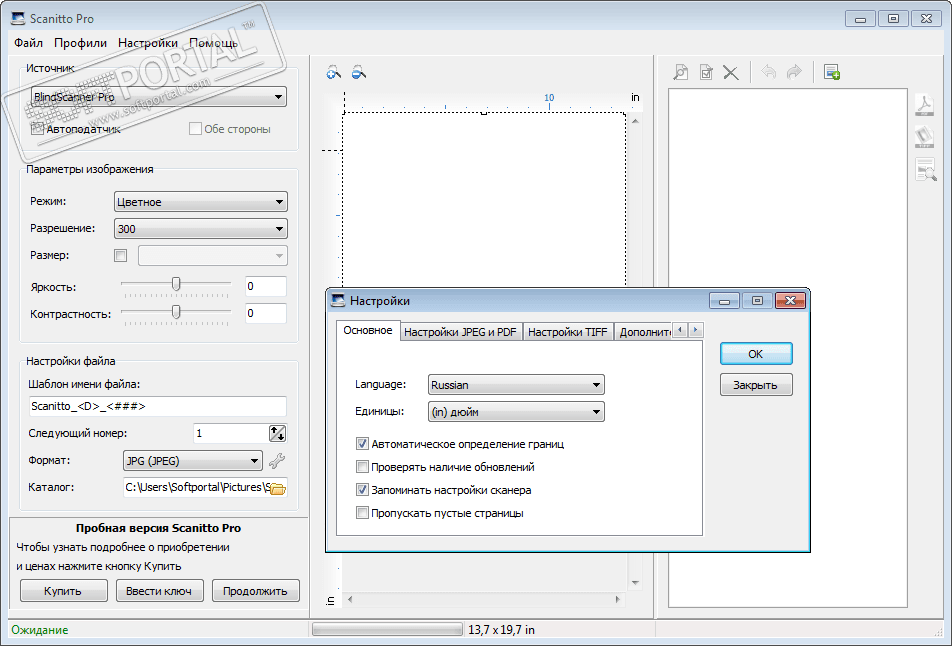Image resolution: width=952 pixels, height=646 pixels.
Task: Click the Купить button
Action: pyautogui.click(x=62, y=591)
